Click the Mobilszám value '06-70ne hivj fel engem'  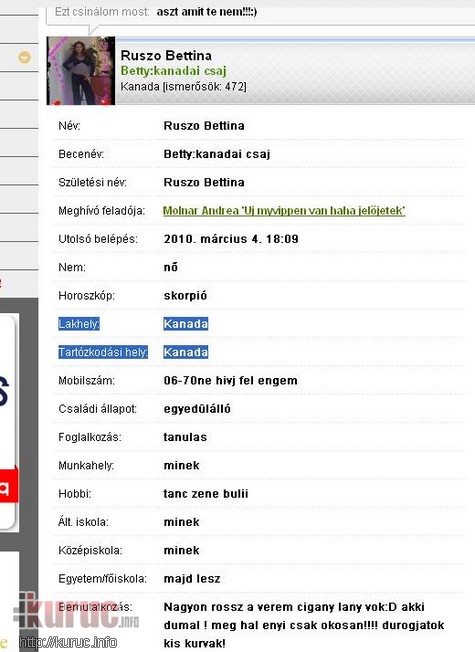click(x=230, y=380)
